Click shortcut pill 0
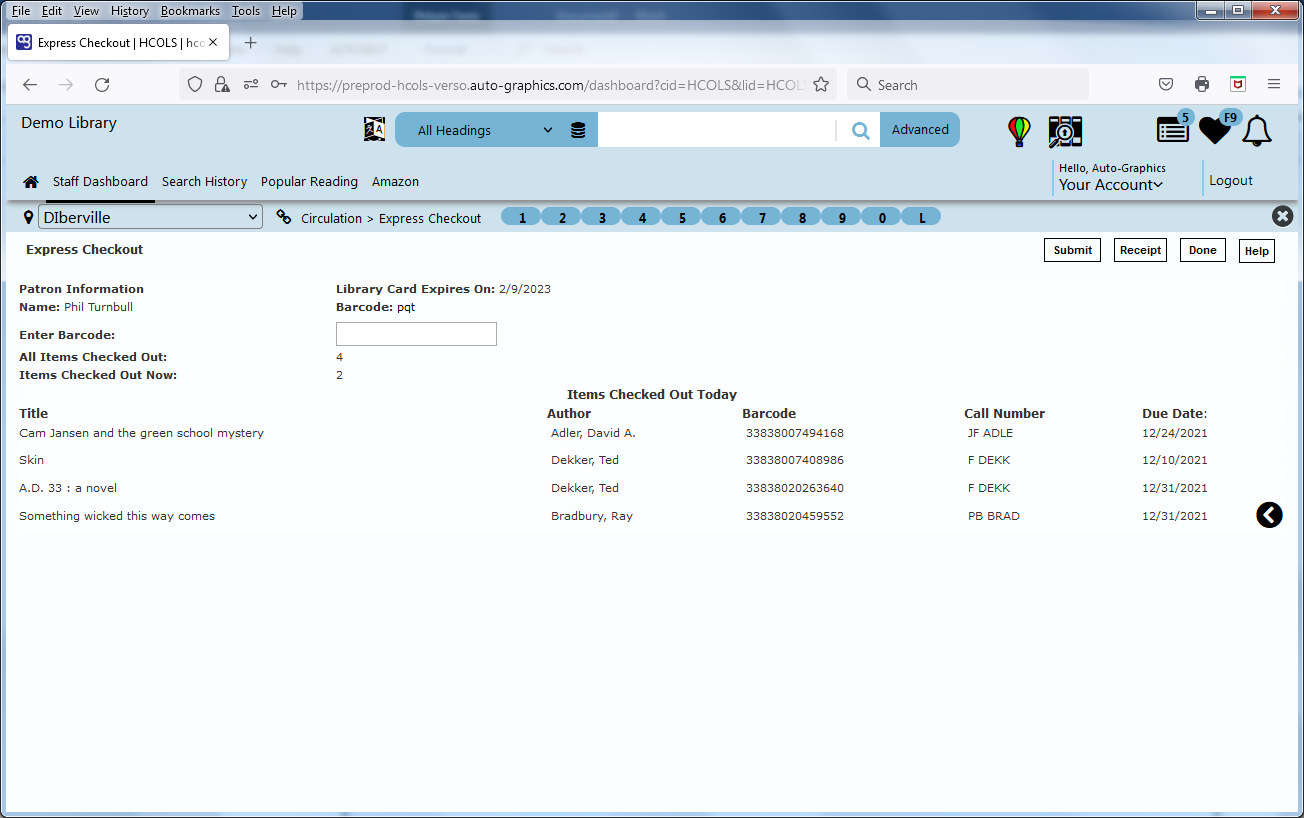The height and width of the screenshot is (818, 1304). pos(882,217)
